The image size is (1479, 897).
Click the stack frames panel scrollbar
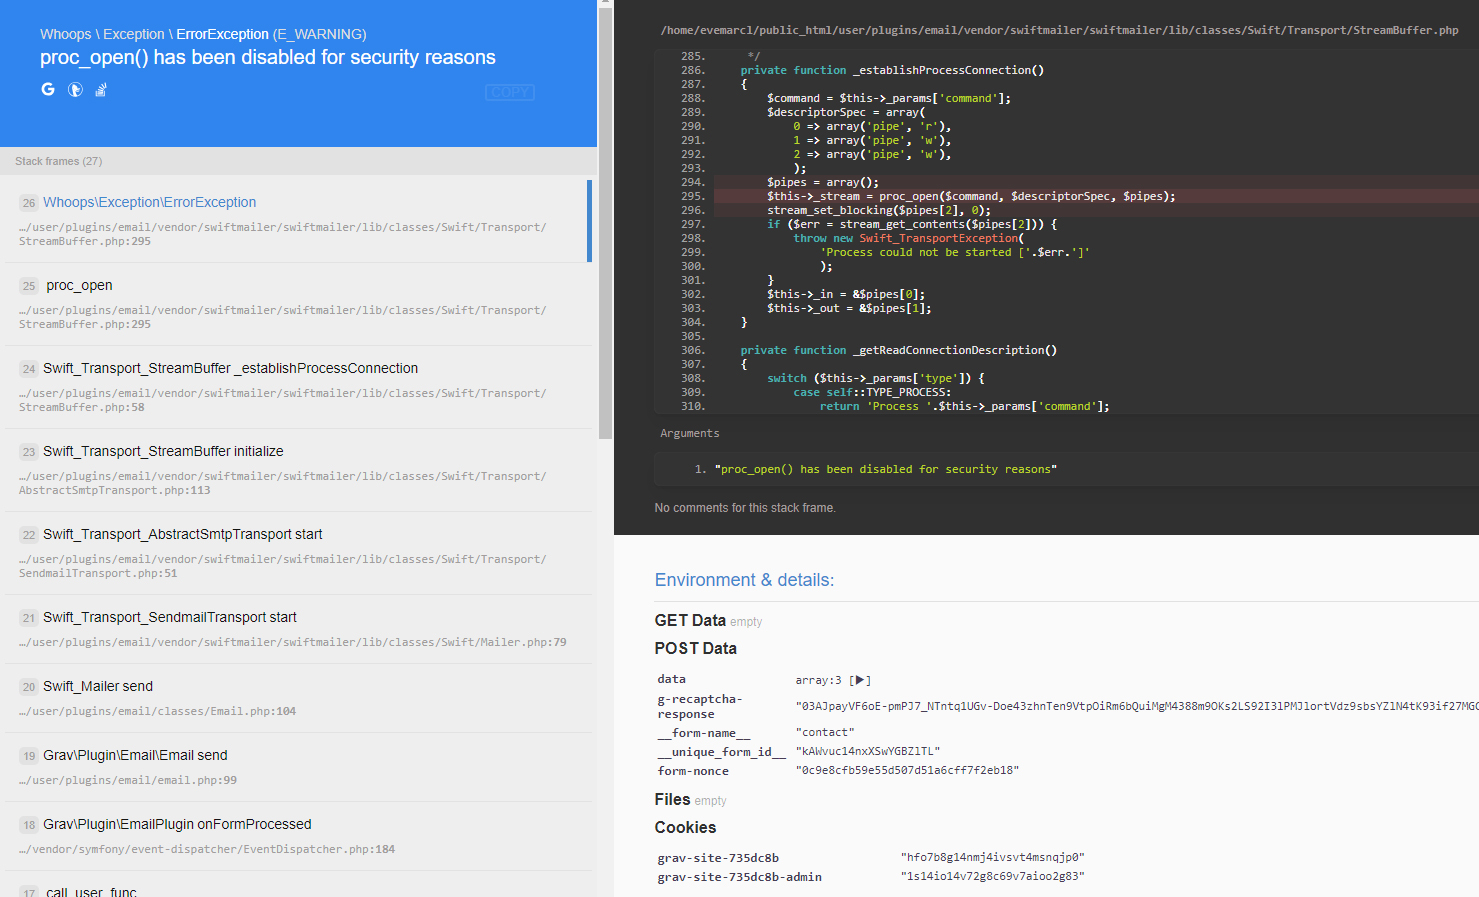pyautogui.click(x=605, y=223)
